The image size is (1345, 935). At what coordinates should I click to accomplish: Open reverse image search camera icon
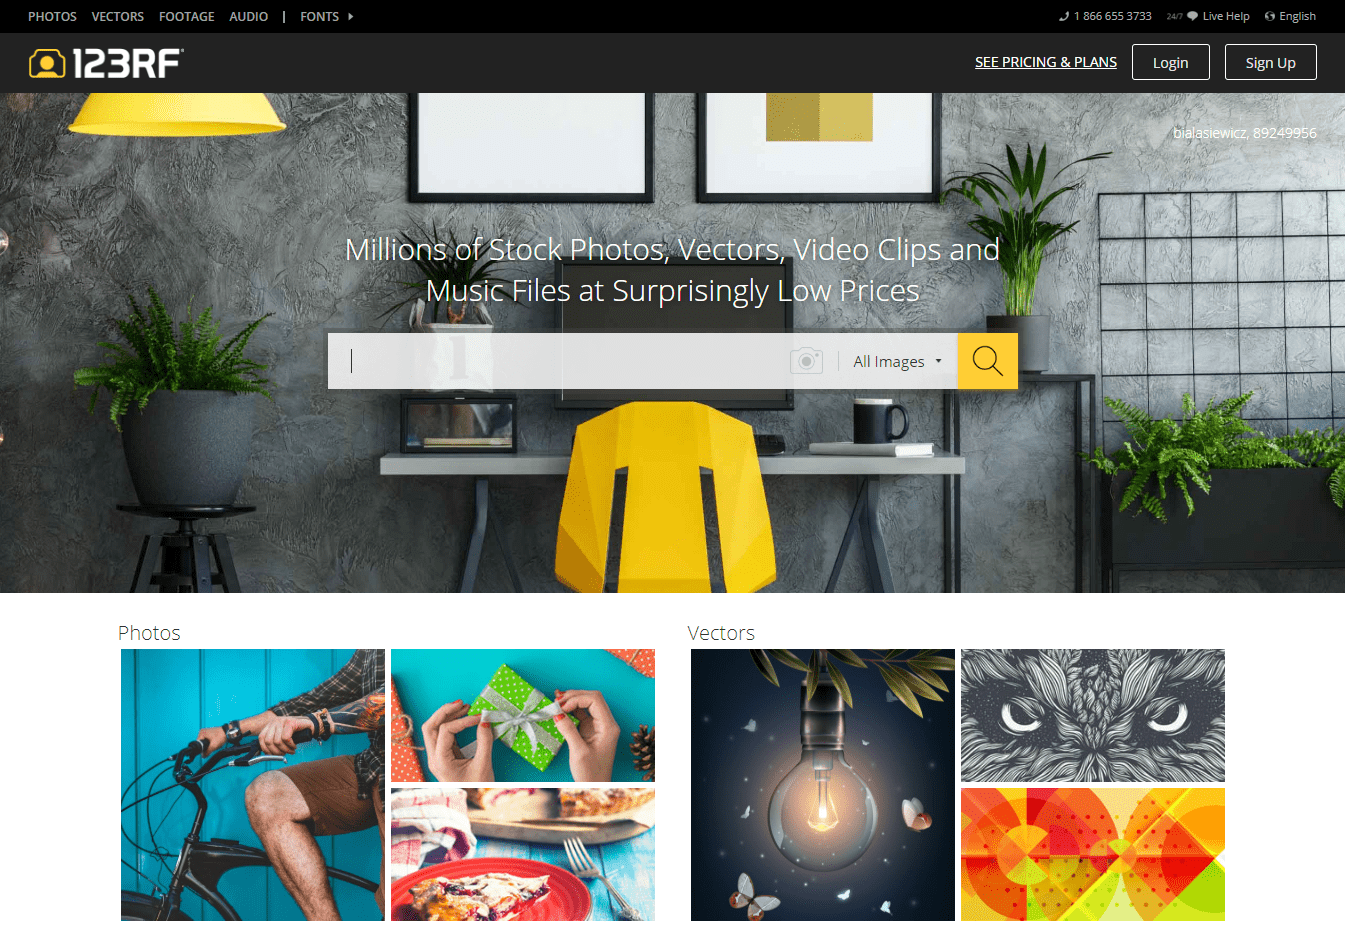806,361
